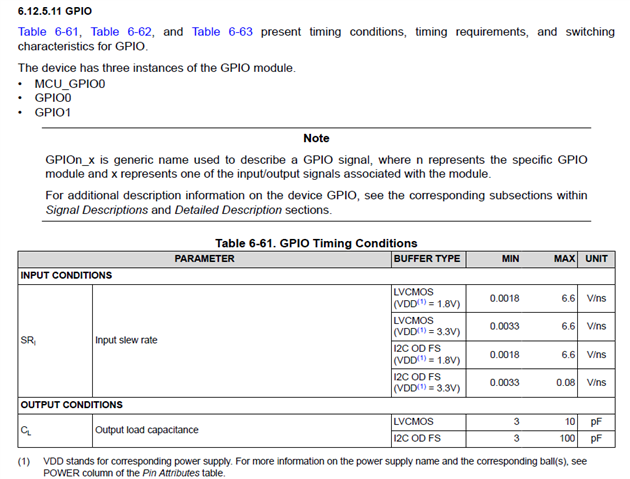Click Table 6-61 GPIO Timing Conditions title
The height and width of the screenshot is (479, 630).
click(x=316, y=243)
